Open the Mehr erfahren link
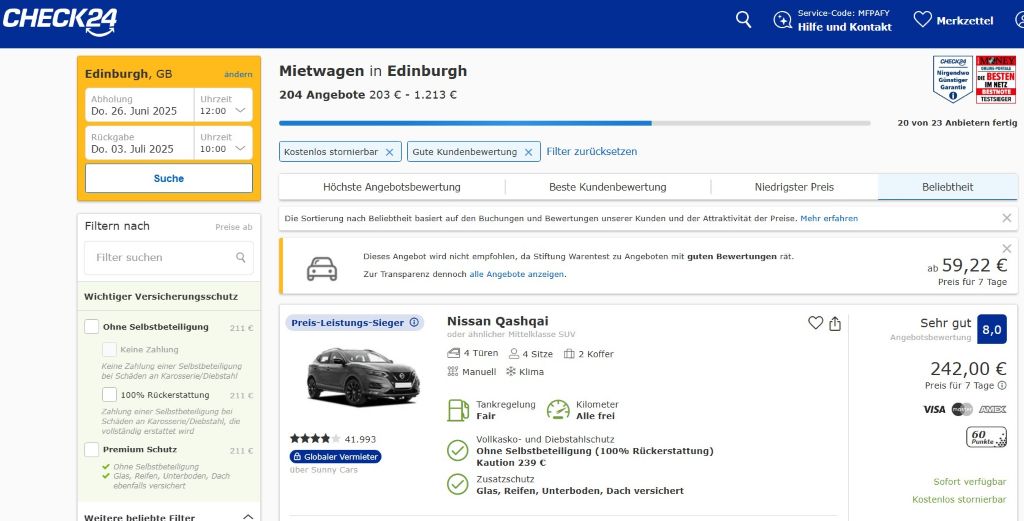The height and width of the screenshot is (521, 1024). 829,218
